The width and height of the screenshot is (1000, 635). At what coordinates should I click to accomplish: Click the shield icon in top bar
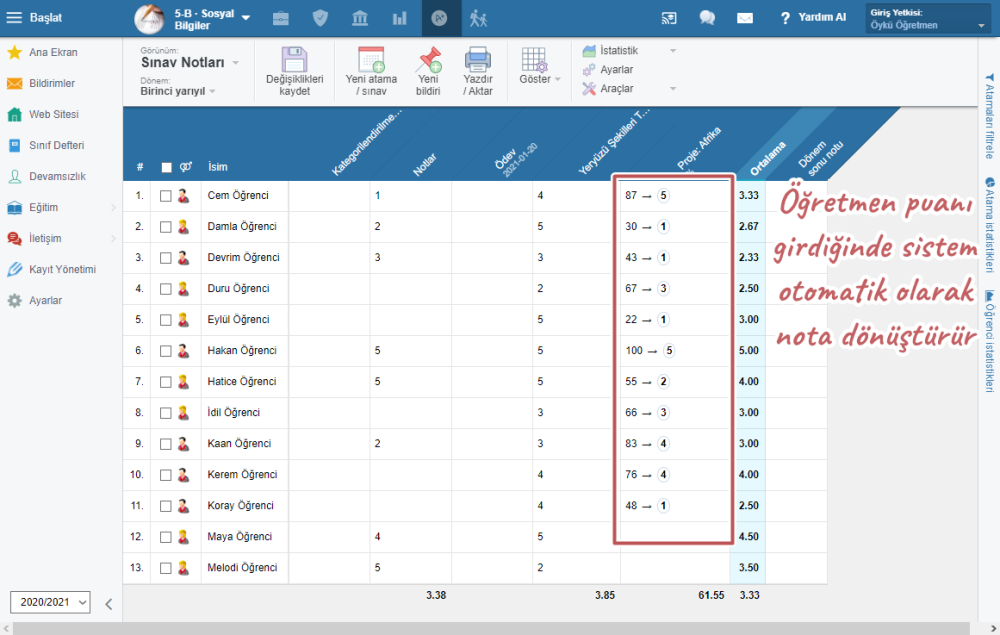coord(320,18)
